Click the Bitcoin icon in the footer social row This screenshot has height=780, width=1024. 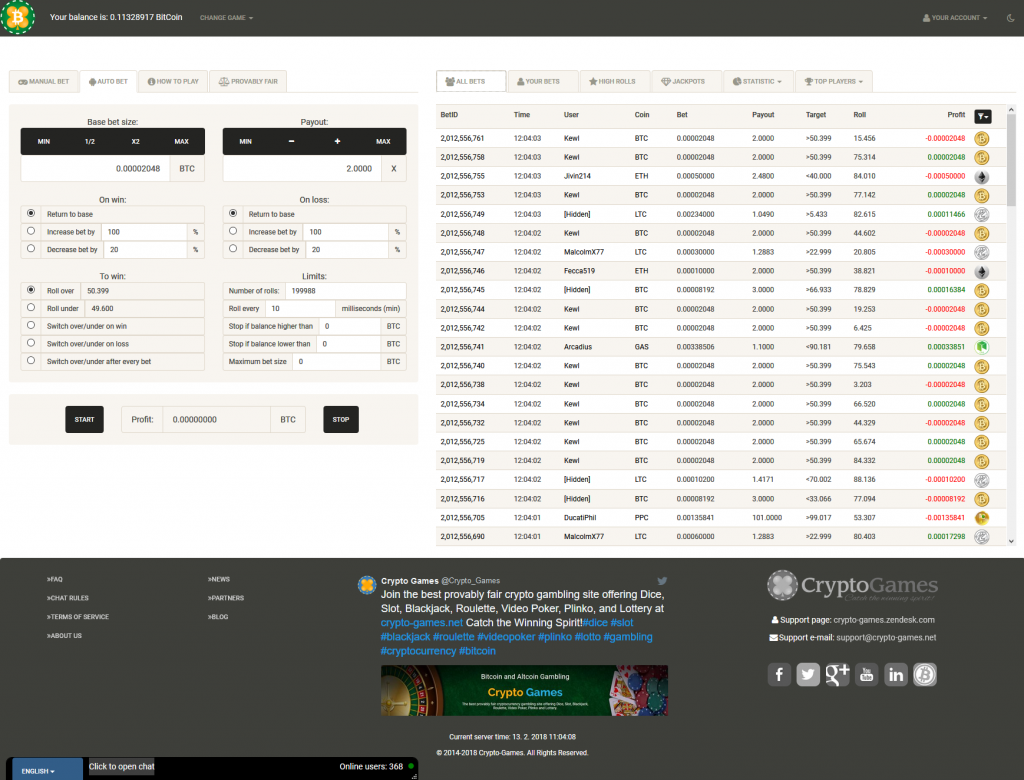tap(924, 674)
